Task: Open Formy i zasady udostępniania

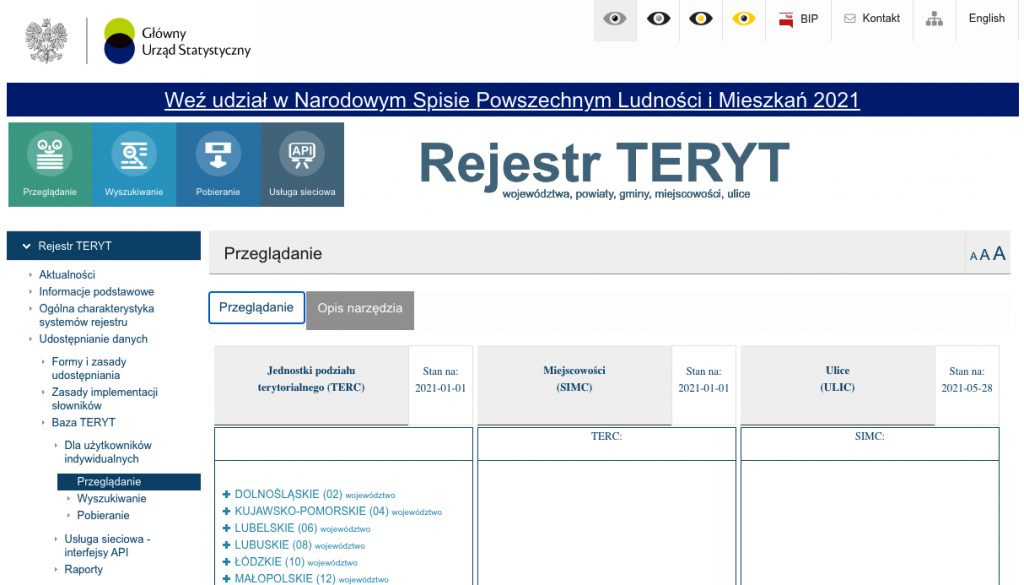Action: 89,368
